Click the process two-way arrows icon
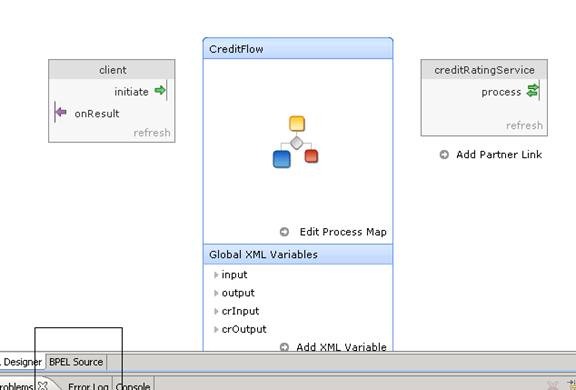This screenshot has height=390, width=576. point(533,90)
